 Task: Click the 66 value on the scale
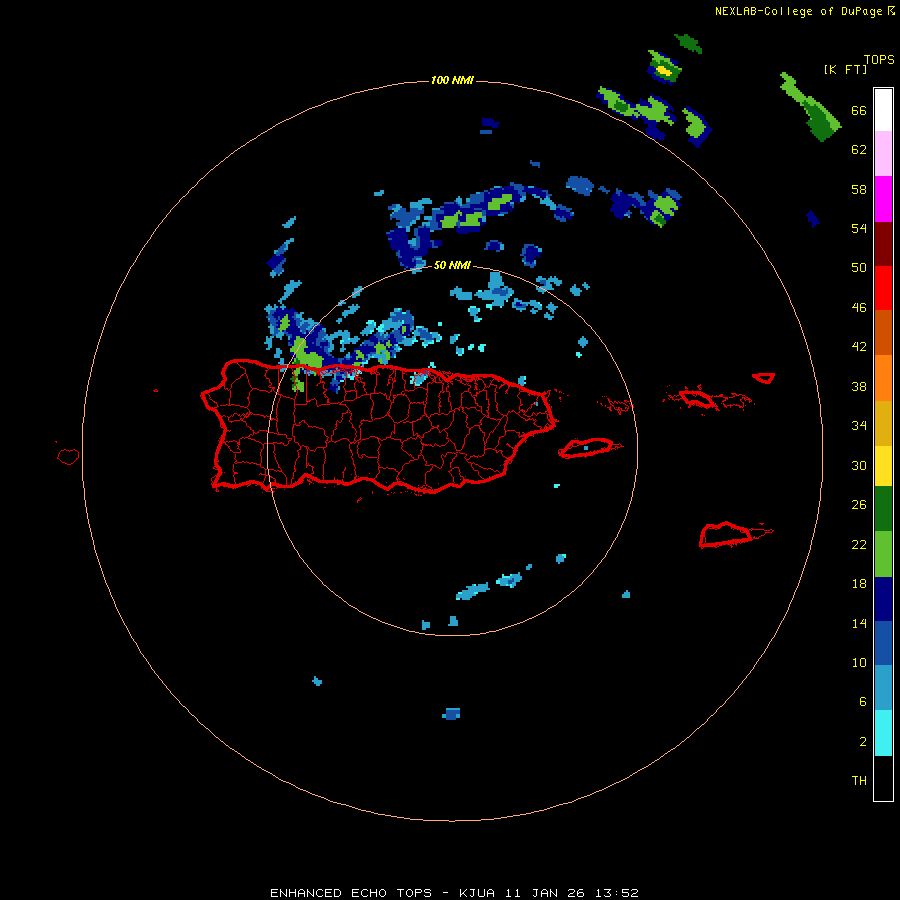pyautogui.click(x=859, y=110)
